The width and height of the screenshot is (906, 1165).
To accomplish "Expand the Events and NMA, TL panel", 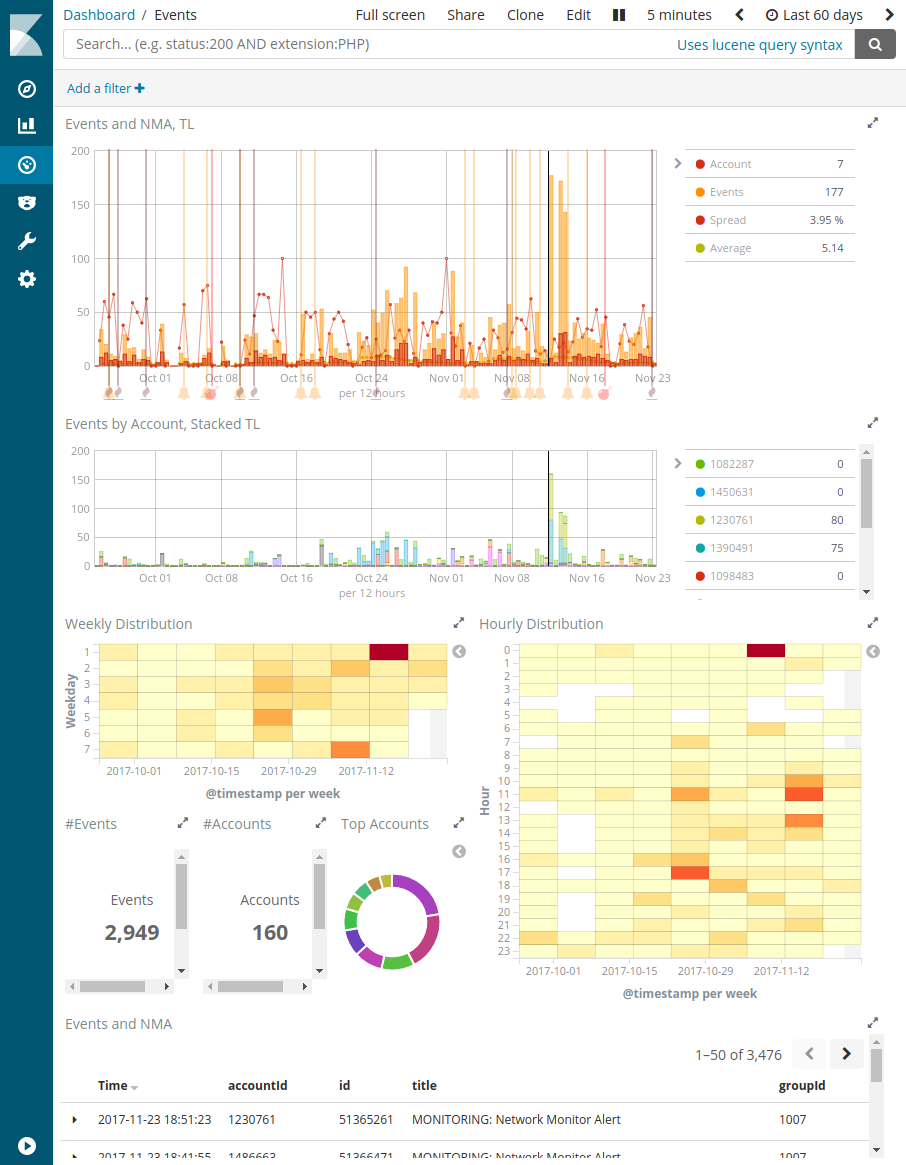I will (872, 123).
